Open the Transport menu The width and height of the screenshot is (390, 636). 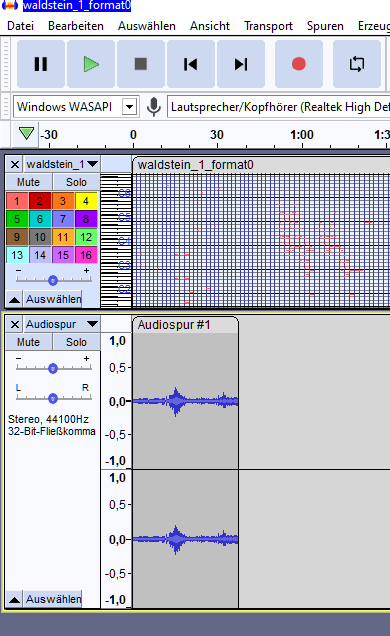point(268,26)
